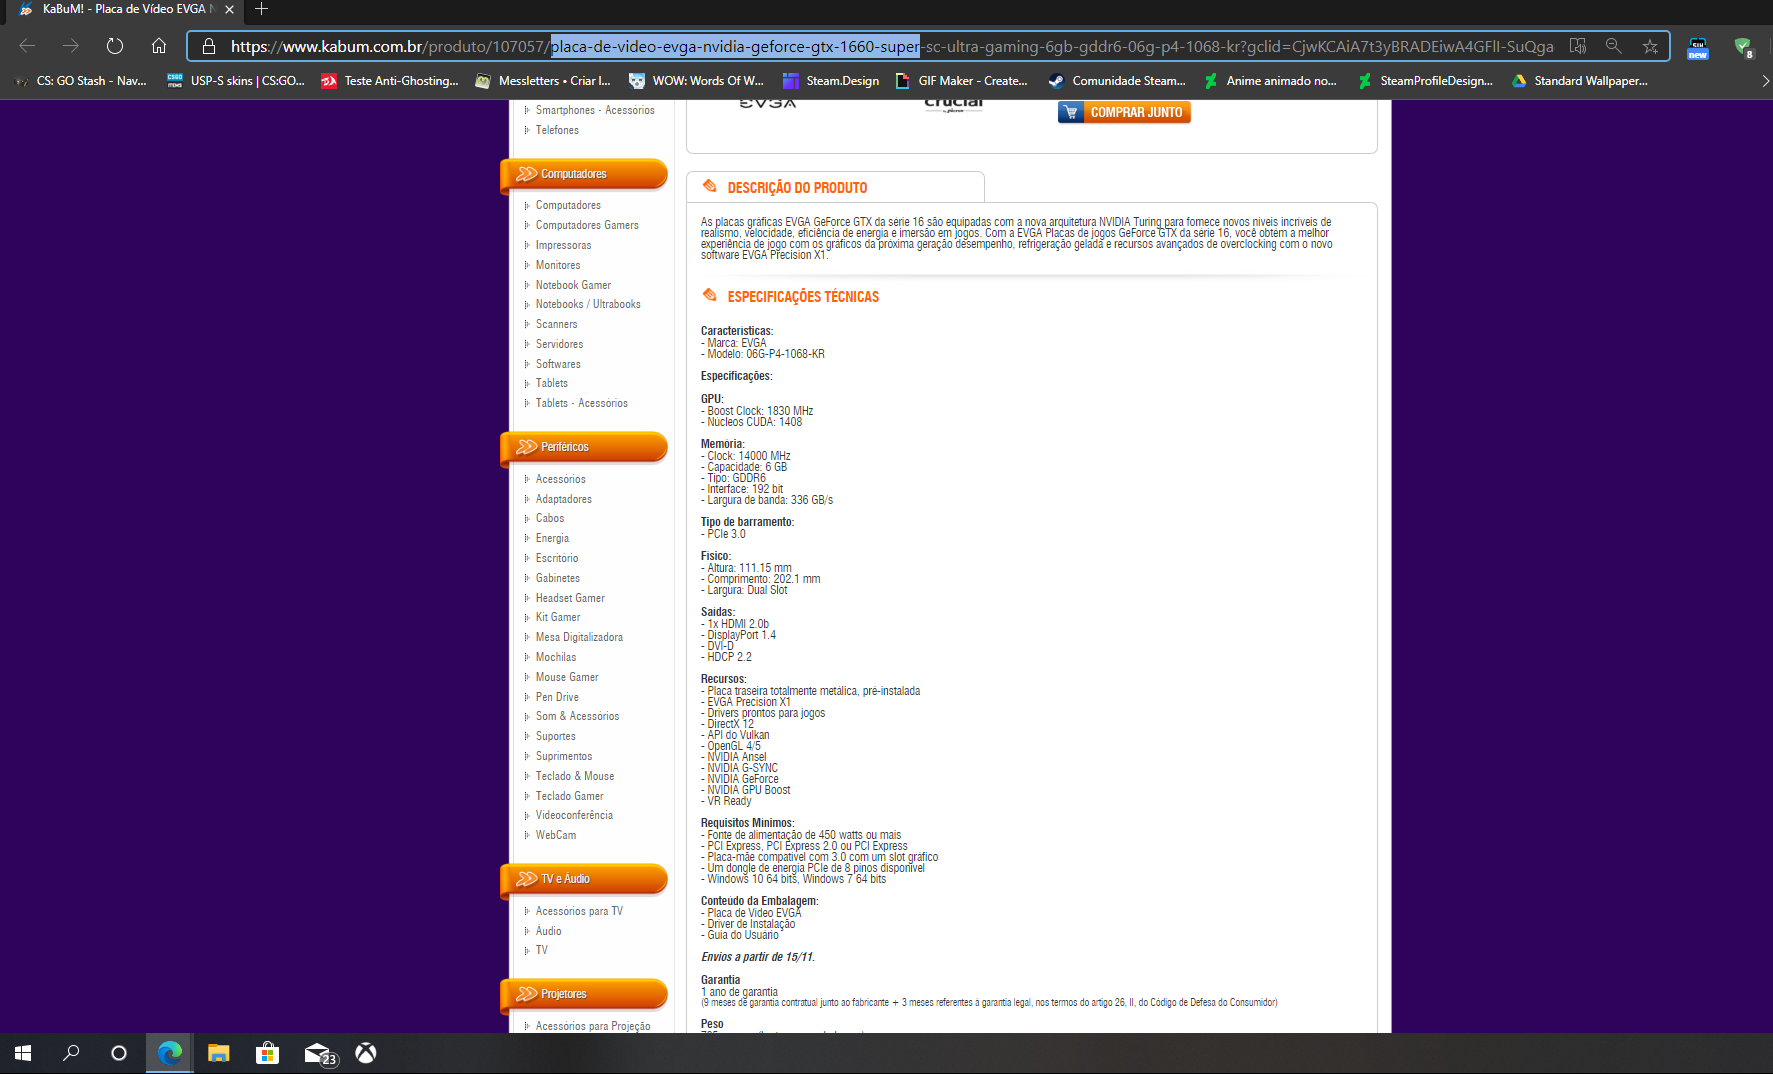
Task: Go to the Home page icon
Action: [159, 46]
